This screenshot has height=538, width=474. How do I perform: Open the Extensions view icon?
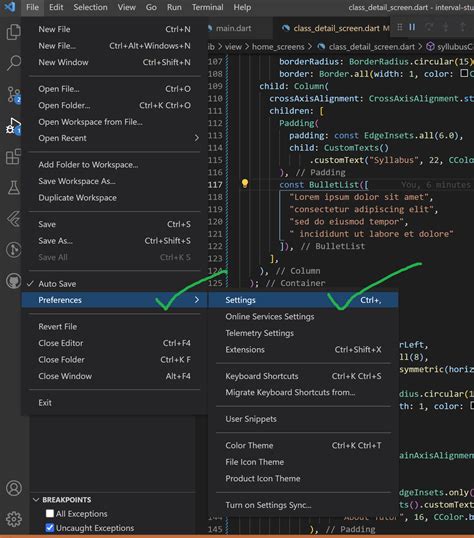[x=13, y=157]
